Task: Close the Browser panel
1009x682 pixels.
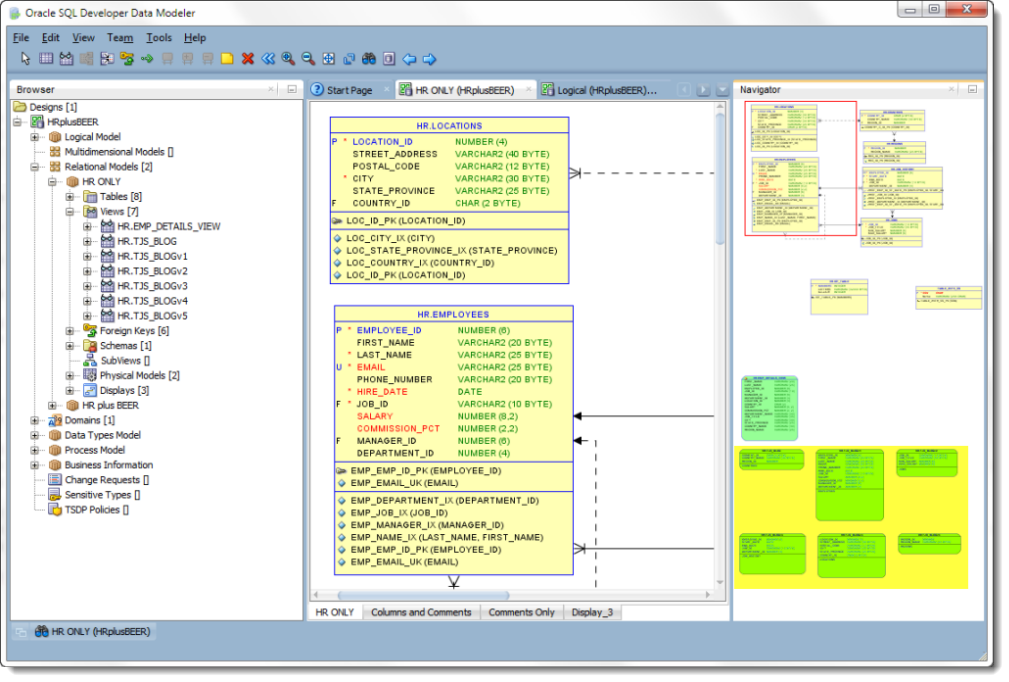Action: point(271,89)
